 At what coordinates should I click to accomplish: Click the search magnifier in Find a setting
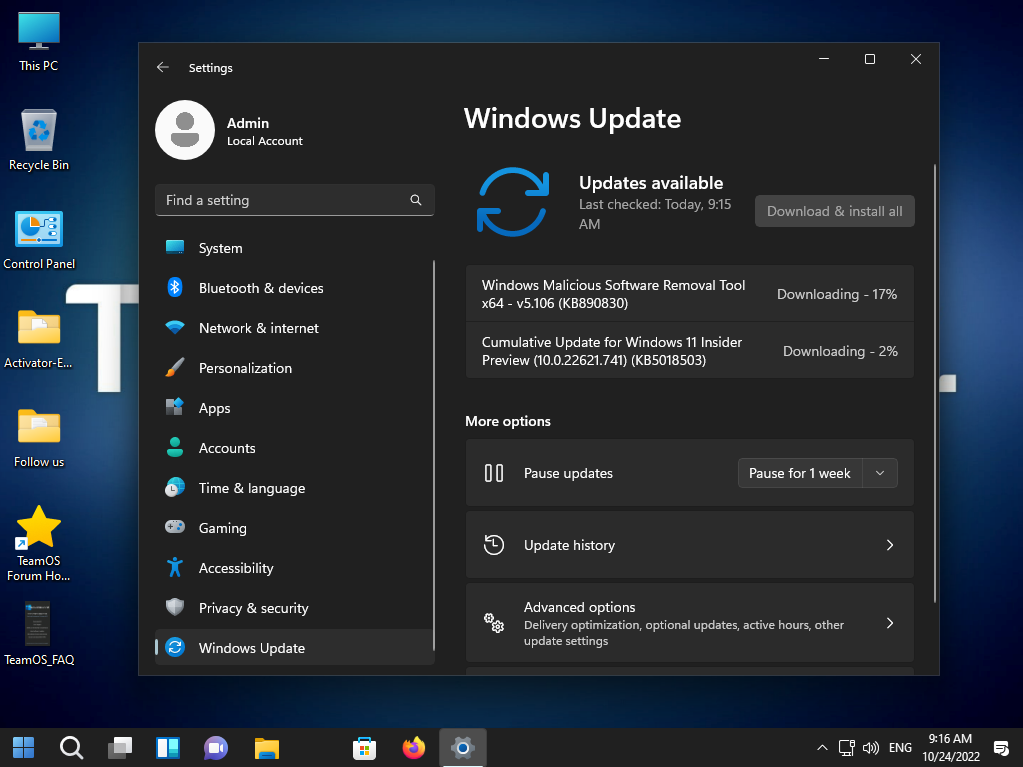[x=416, y=200]
